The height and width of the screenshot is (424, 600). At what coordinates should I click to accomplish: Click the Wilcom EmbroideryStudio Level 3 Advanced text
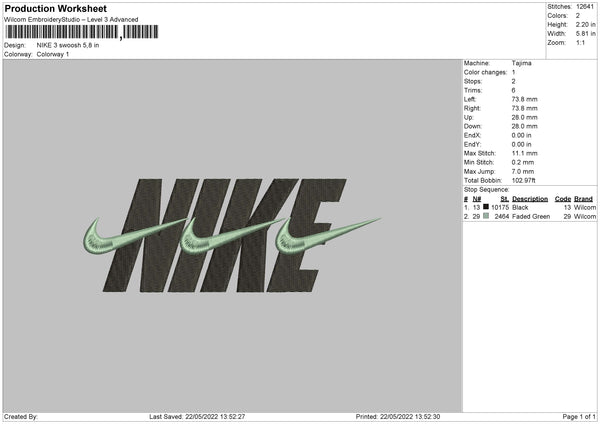pos(71,20)
